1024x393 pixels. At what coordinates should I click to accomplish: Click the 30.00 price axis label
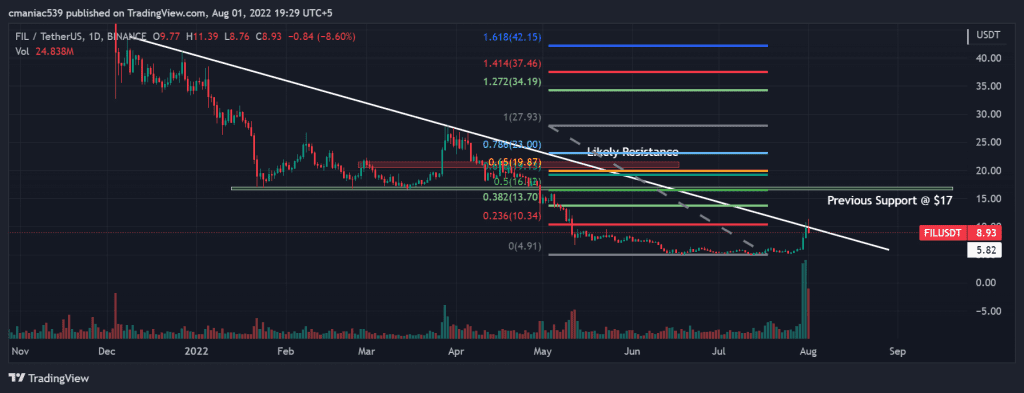(x=989, y=114)
